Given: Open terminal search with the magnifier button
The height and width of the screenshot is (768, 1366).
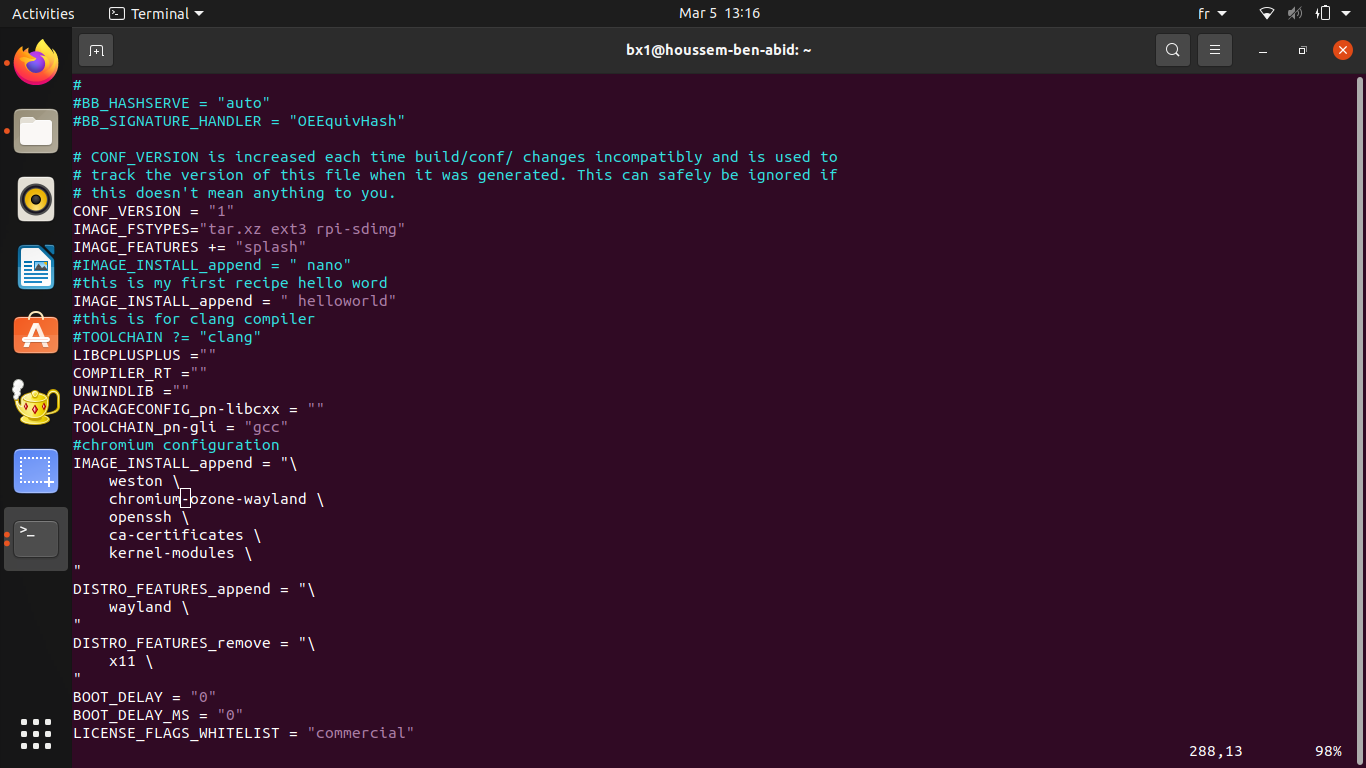Looking at the screenshot, I should coord(1172,50).
